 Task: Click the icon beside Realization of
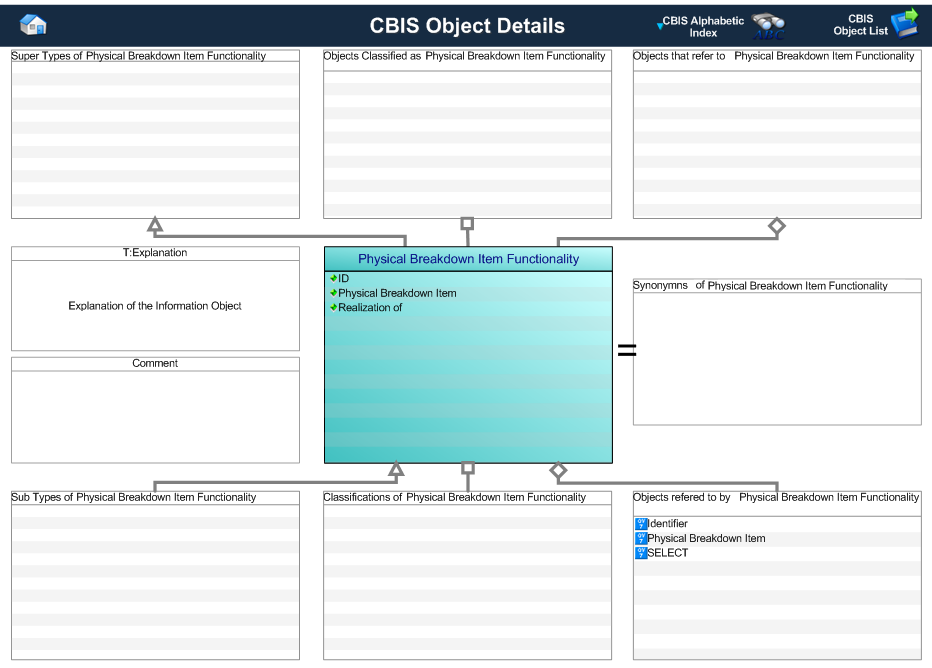333,307
